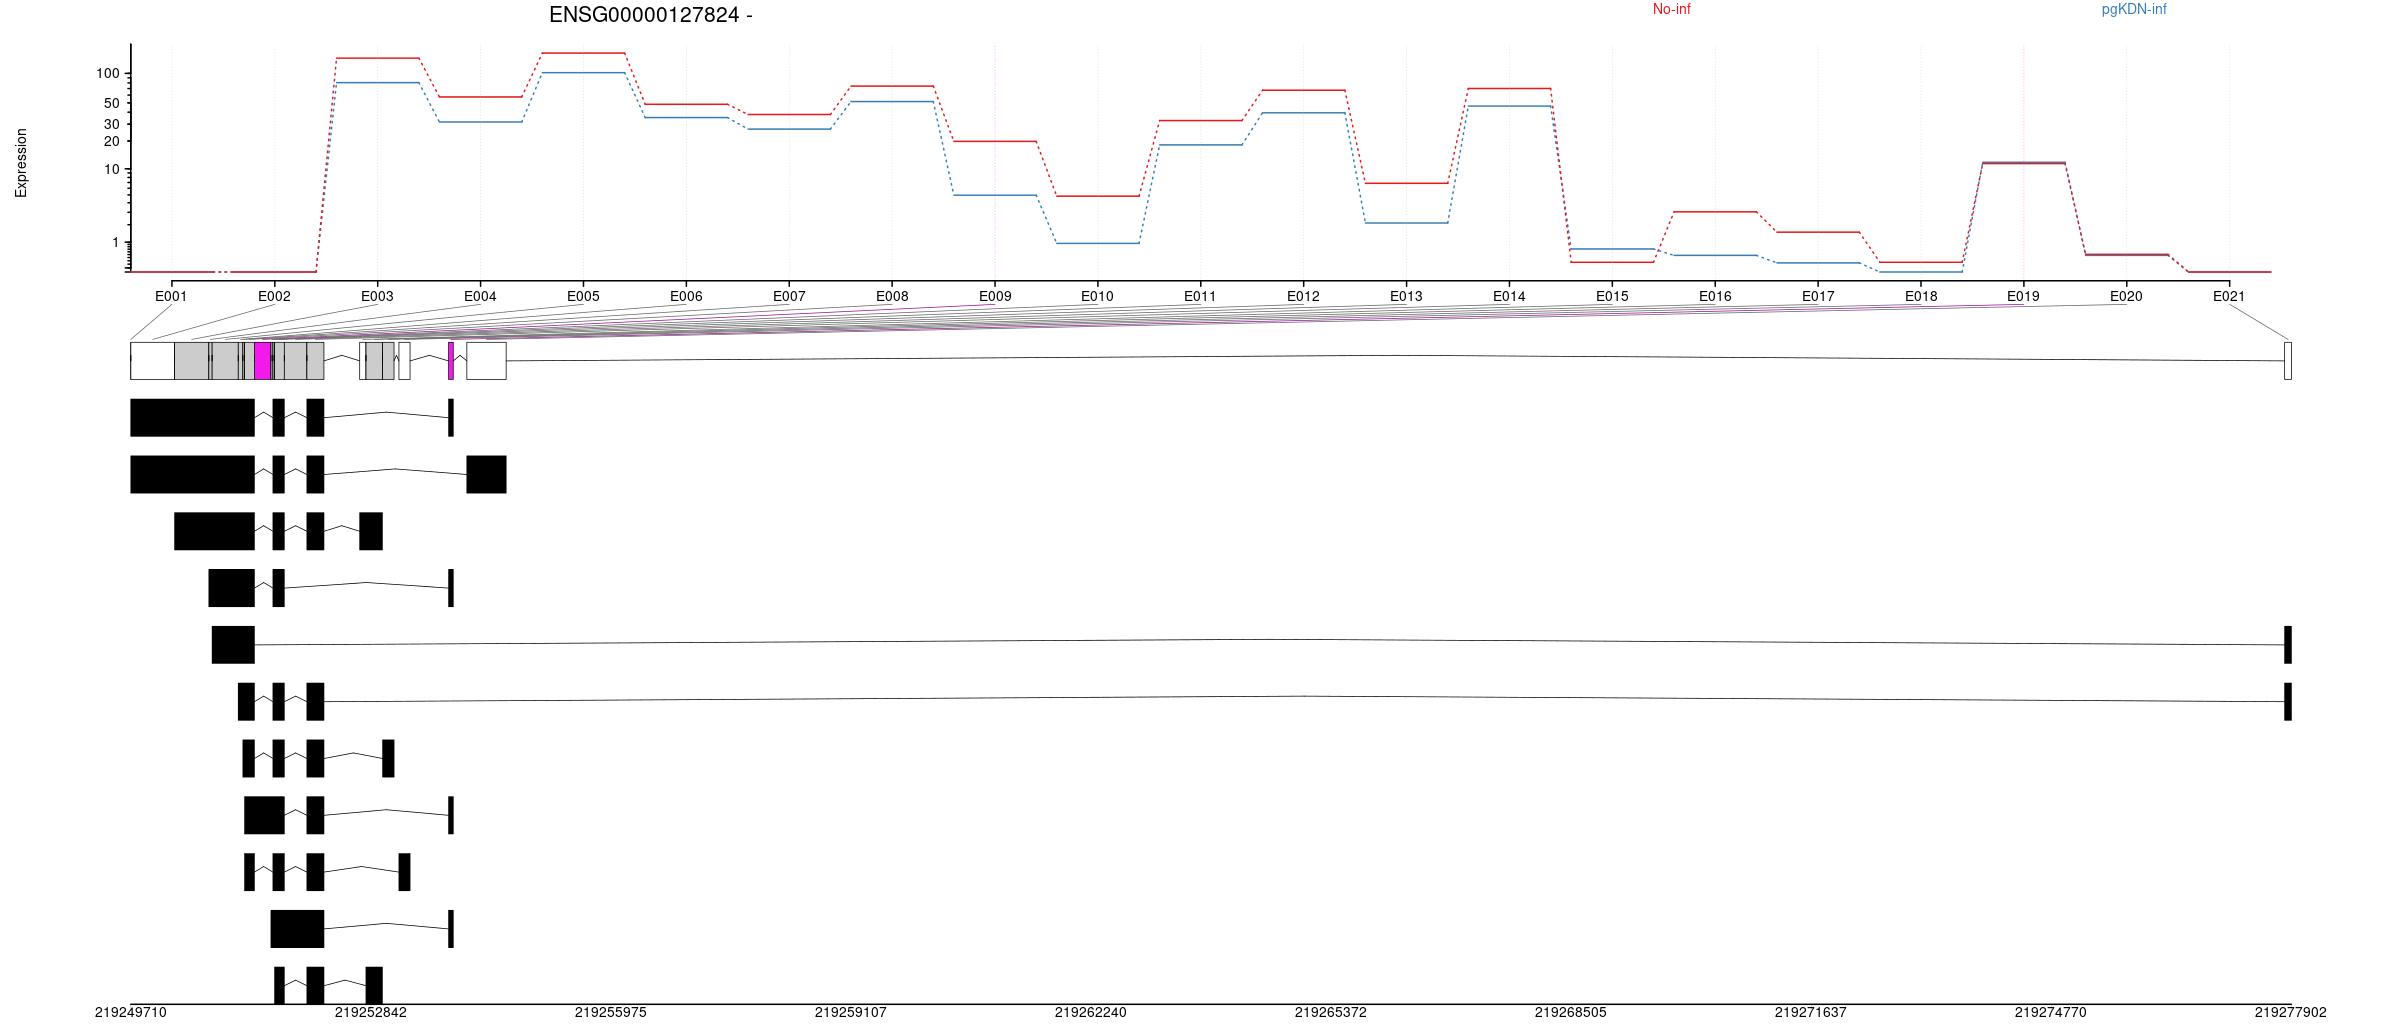Click genomic coordinate 219255975
Image resolution: width=2400 pixels, height=1030 pixels.
coord(611,1013)
